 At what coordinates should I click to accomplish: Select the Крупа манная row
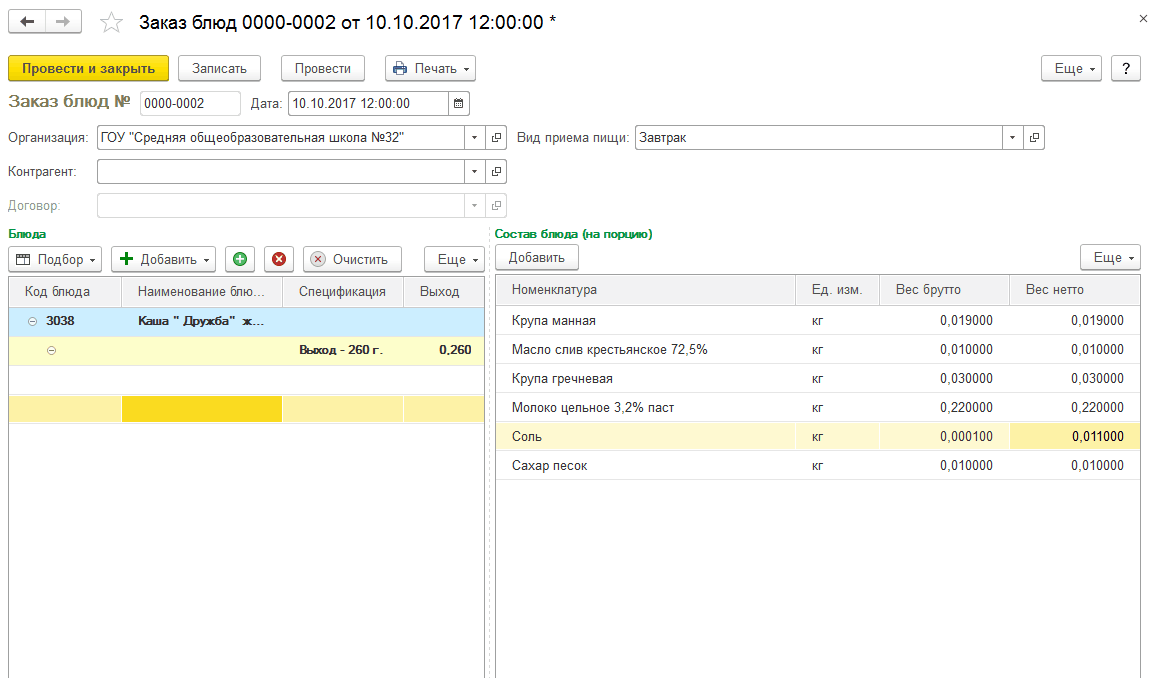[x=818, y=321]
